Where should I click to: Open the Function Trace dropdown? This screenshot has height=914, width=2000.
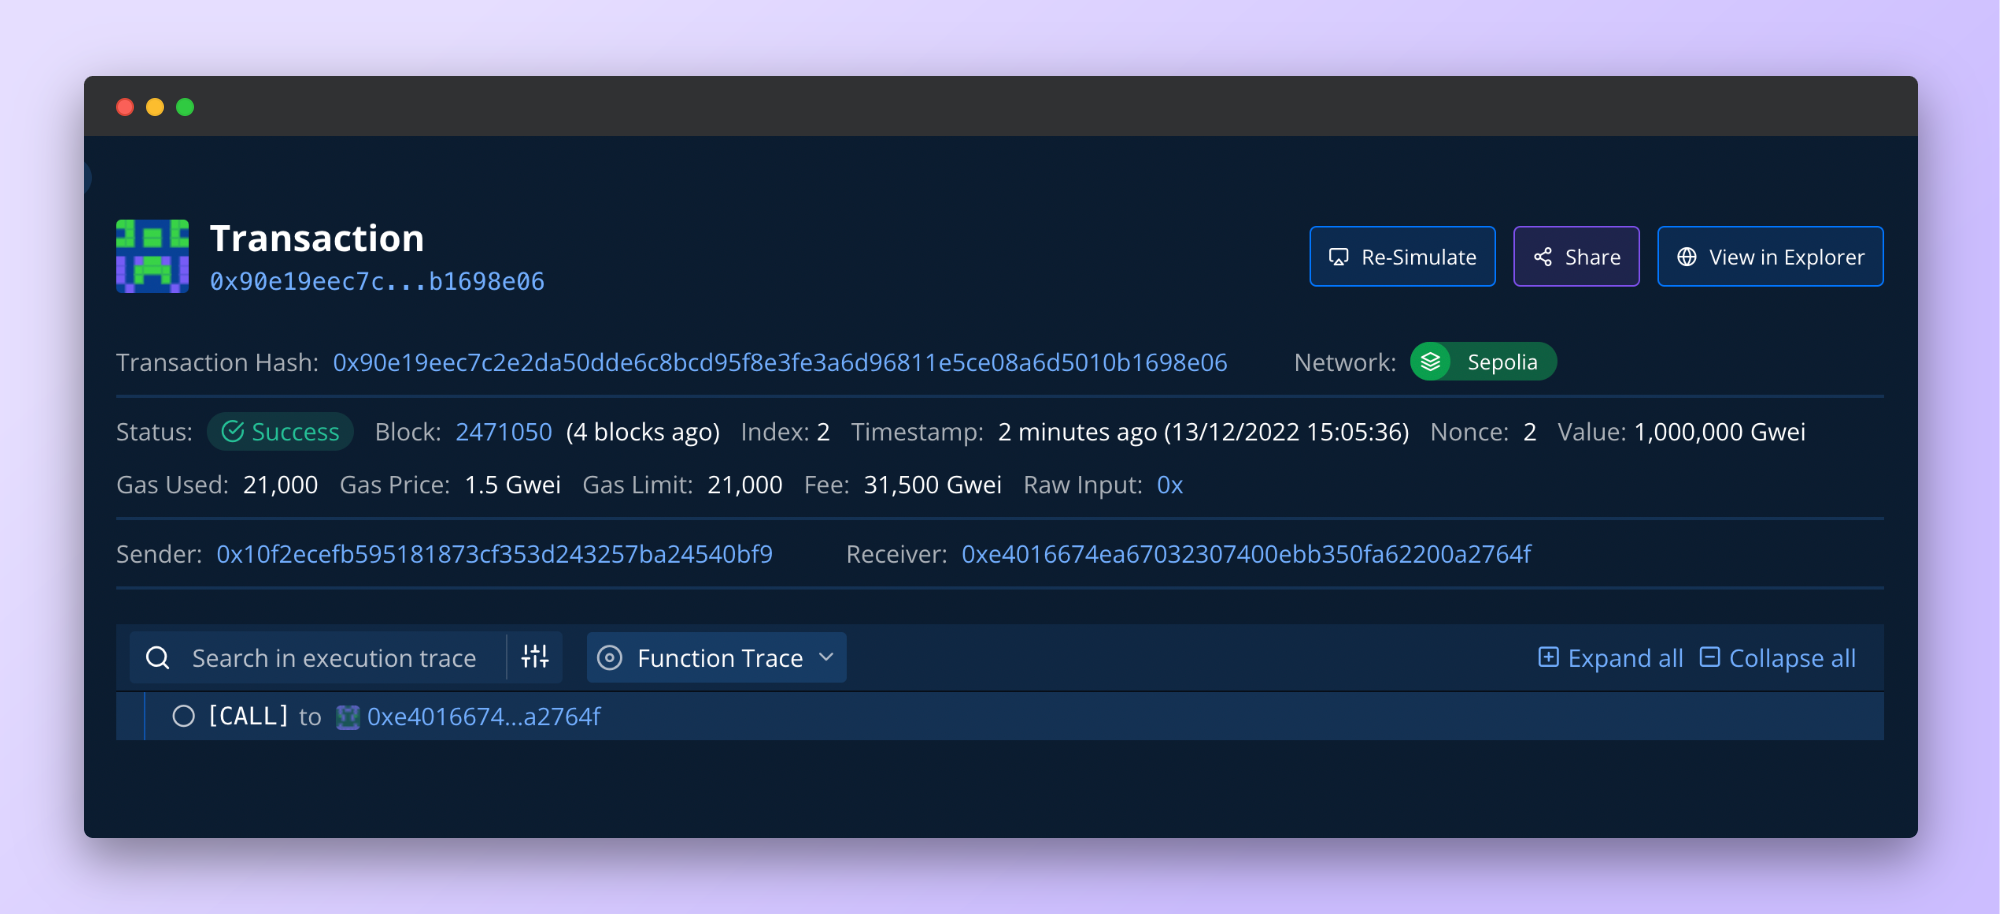coord(717,657)
